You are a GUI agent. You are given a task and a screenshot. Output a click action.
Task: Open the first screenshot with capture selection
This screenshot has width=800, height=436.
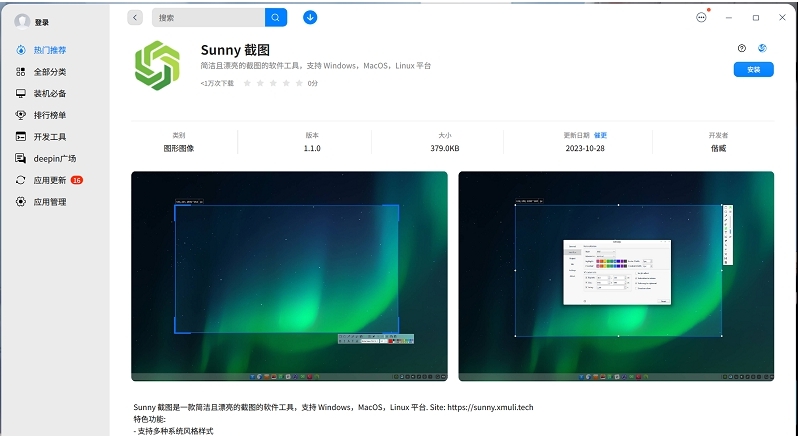coord(289,276)
